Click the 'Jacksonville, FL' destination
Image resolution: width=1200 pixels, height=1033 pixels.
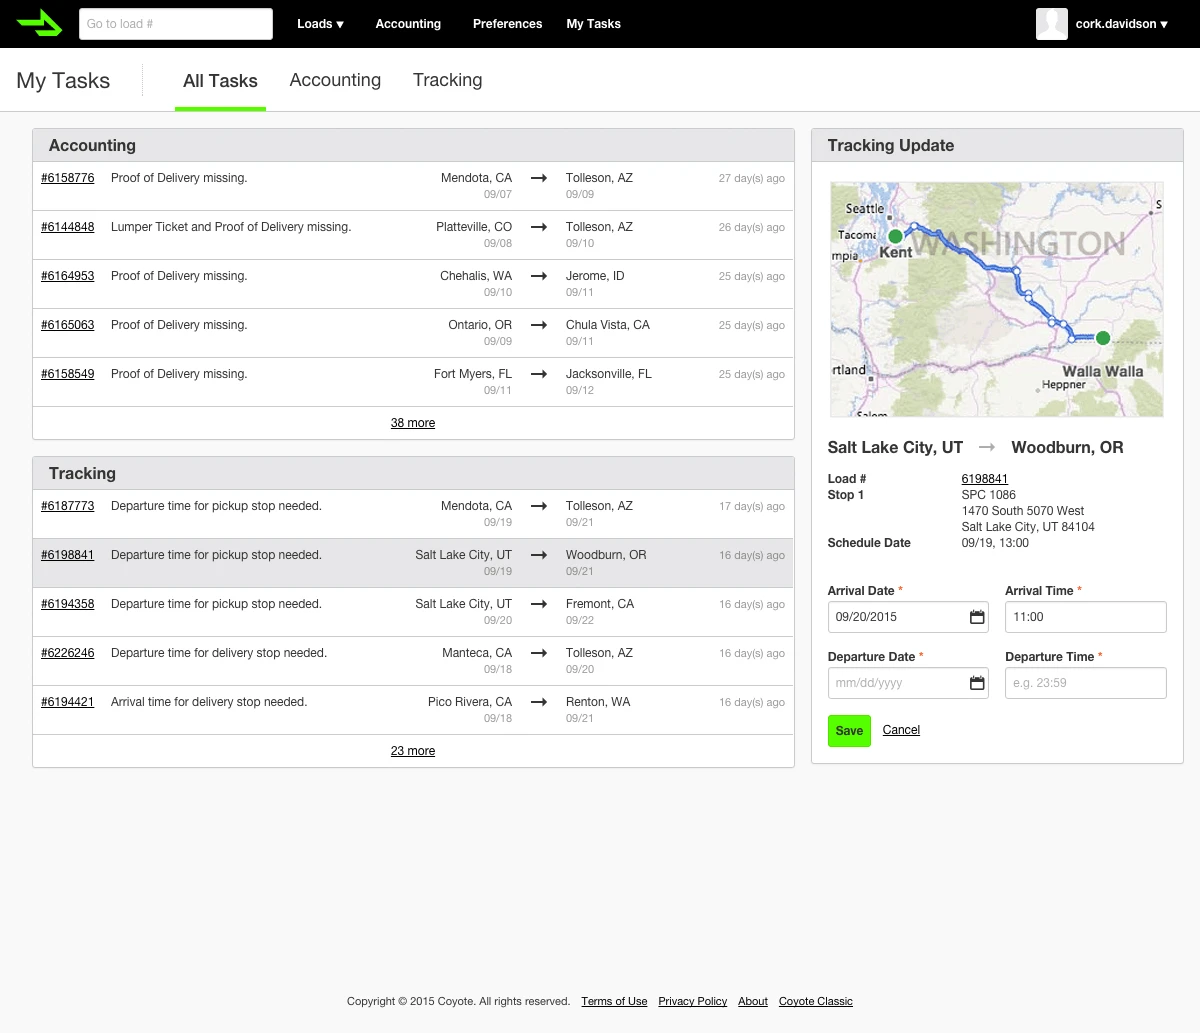[x=609, y=374]
